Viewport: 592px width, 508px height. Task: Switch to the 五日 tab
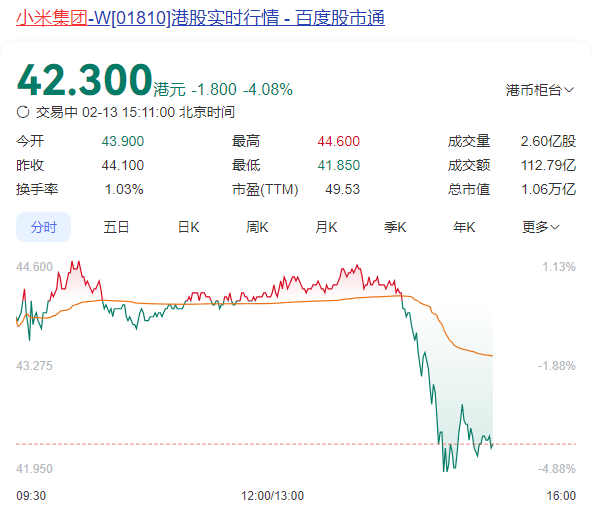coord(116,227)
